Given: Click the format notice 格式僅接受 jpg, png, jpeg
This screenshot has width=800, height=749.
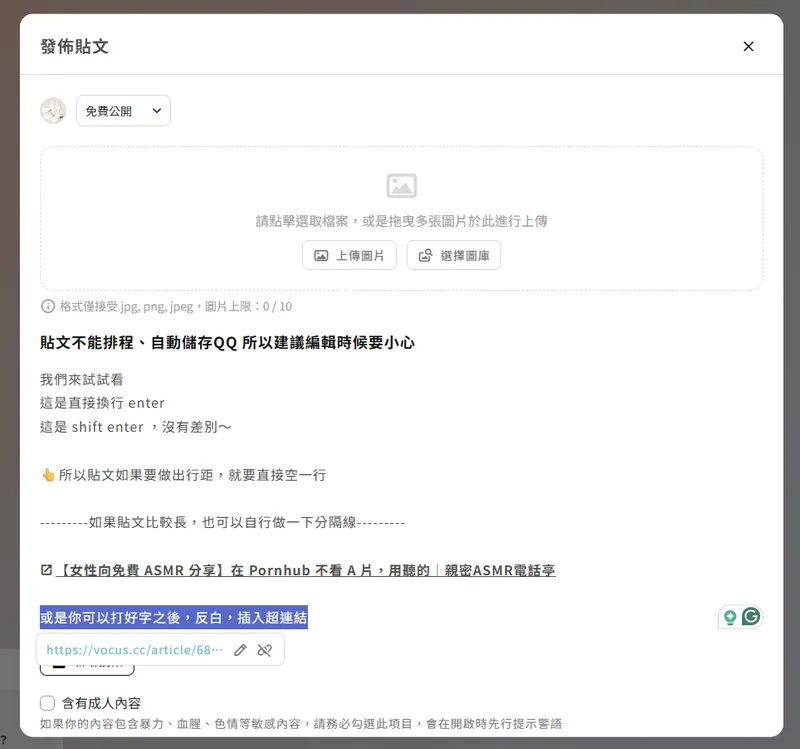Looking at the screenshot, I should [x=176, y=306].
